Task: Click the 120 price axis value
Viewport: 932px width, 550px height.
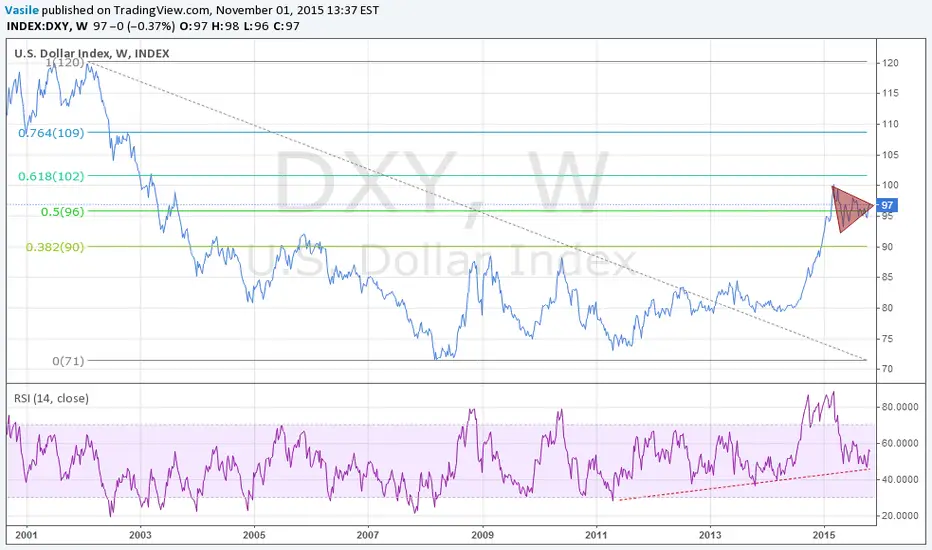Action: [x=890, y=63]
